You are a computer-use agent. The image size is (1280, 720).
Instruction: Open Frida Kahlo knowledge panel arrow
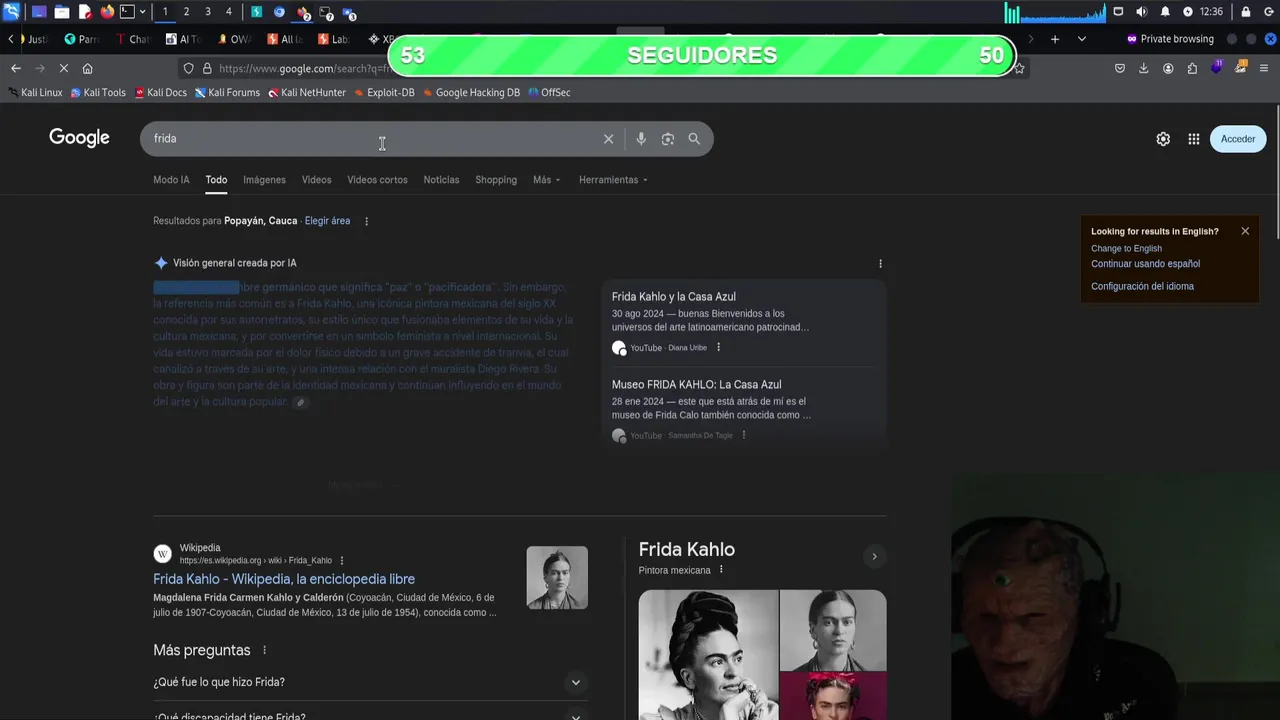point(874,557)
